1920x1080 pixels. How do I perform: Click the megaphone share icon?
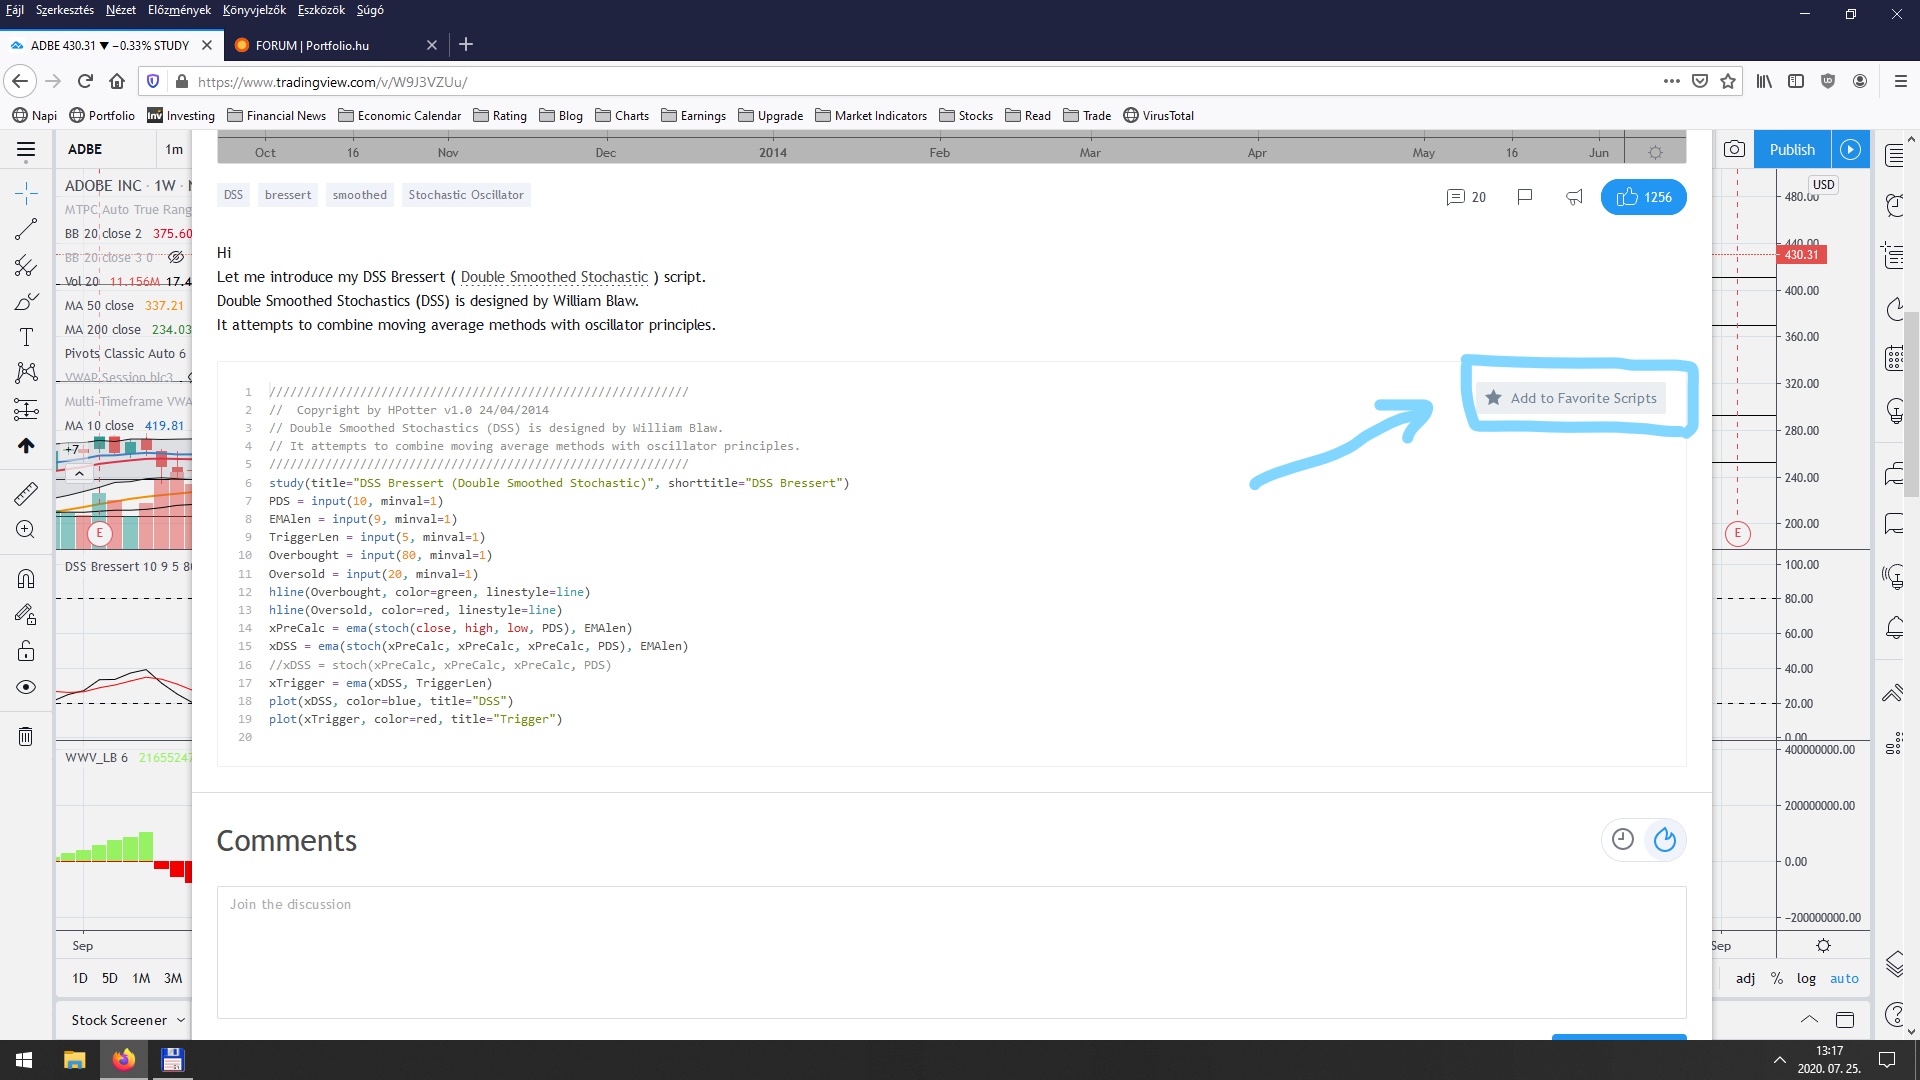coord(1574,197)
